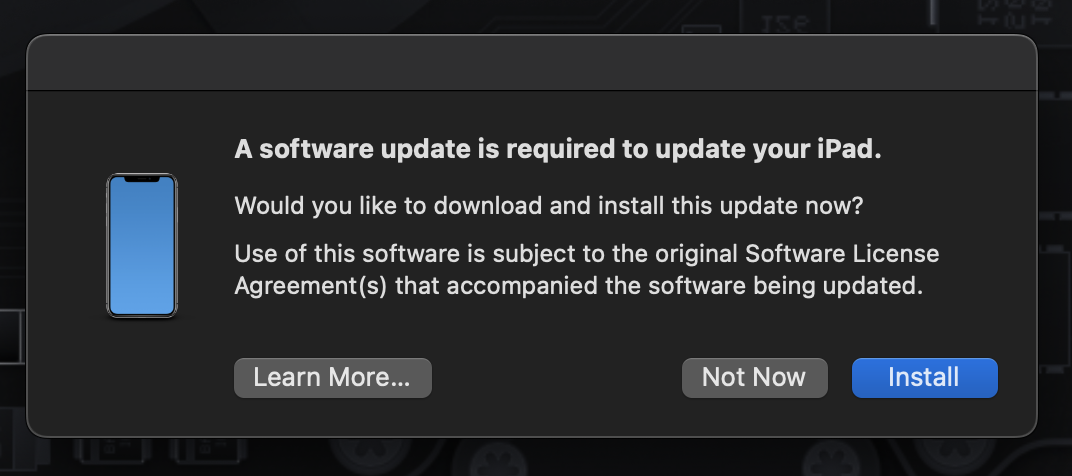The height and width of the screenshot is (476, 1072).
Task: Select the bold iPad update heading
Action: coord(558,149)
